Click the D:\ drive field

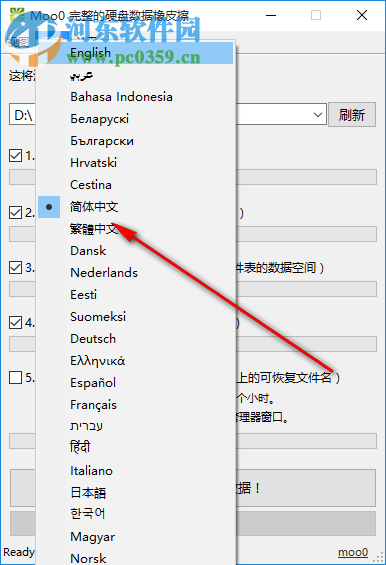(x=168, y=115)
